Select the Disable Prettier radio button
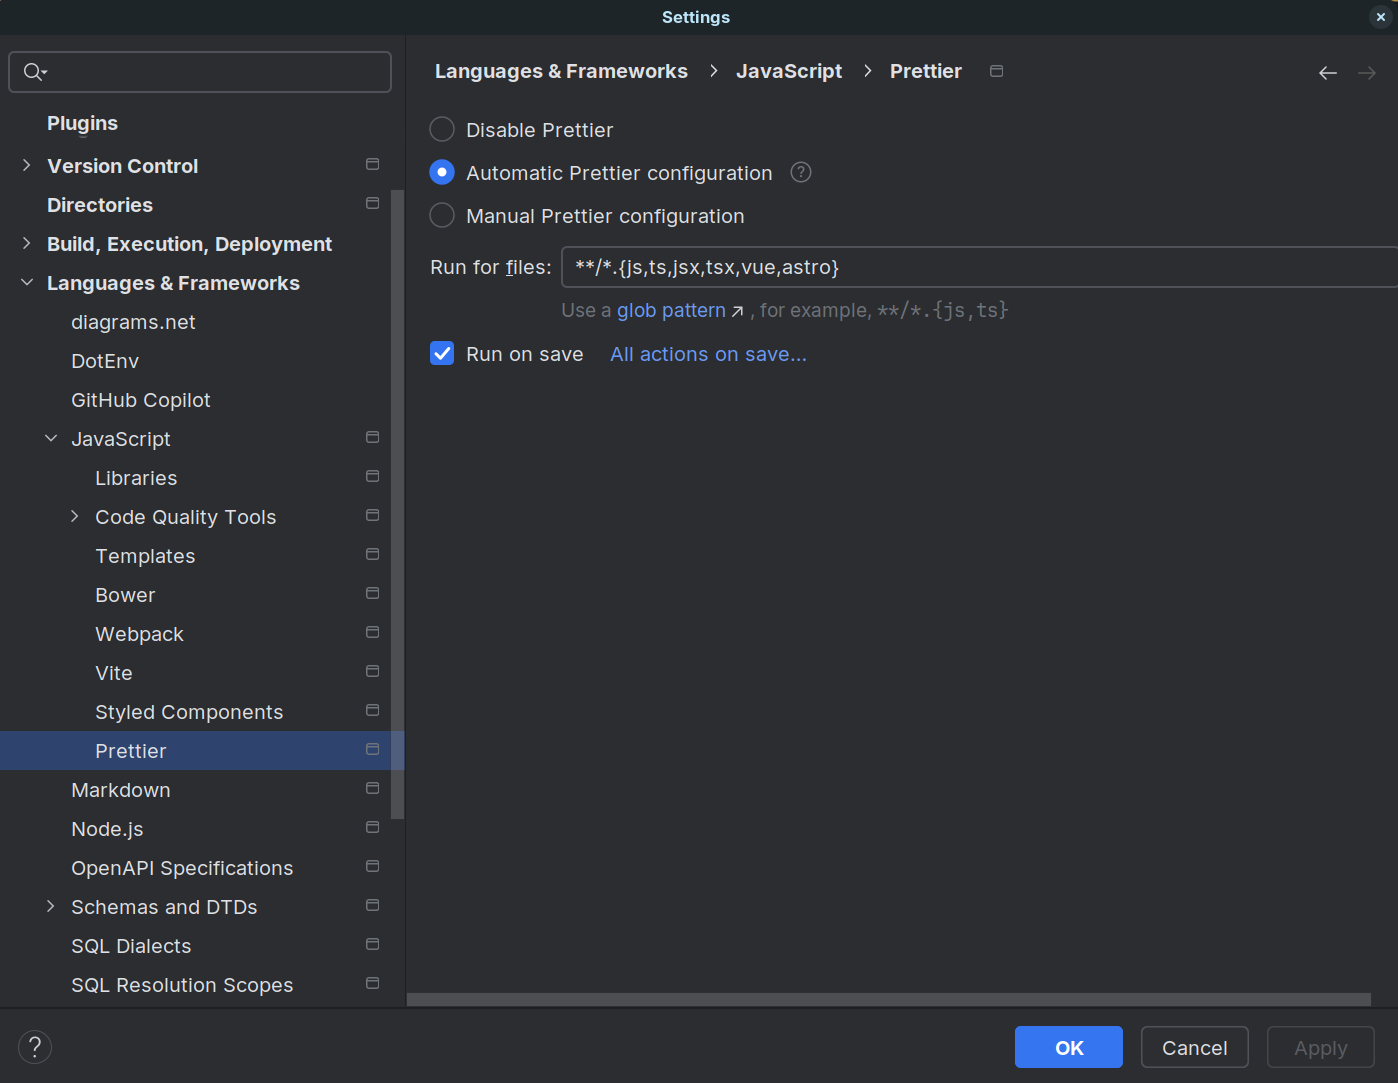This screenshot has width=1398, height=1083. (441, 129)
